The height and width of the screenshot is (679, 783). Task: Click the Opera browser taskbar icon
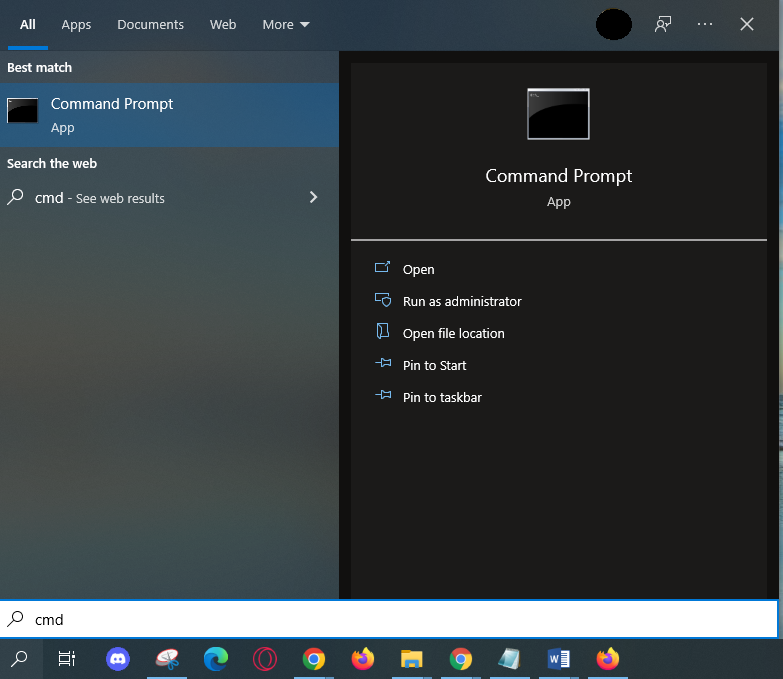pyautogui.click(x=265, y=659)
